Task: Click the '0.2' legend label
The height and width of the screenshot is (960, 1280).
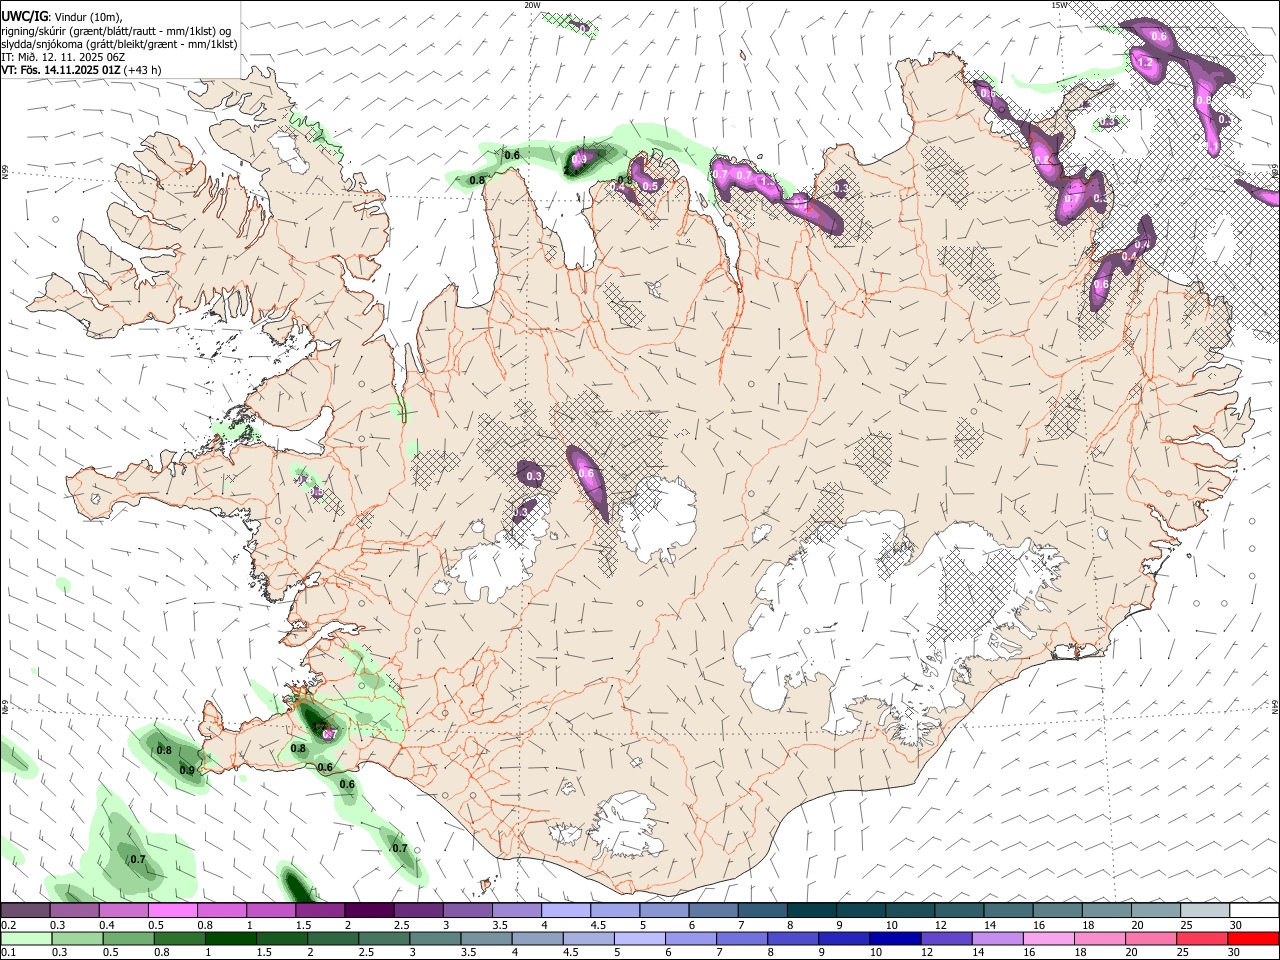Action: point(8,925)
